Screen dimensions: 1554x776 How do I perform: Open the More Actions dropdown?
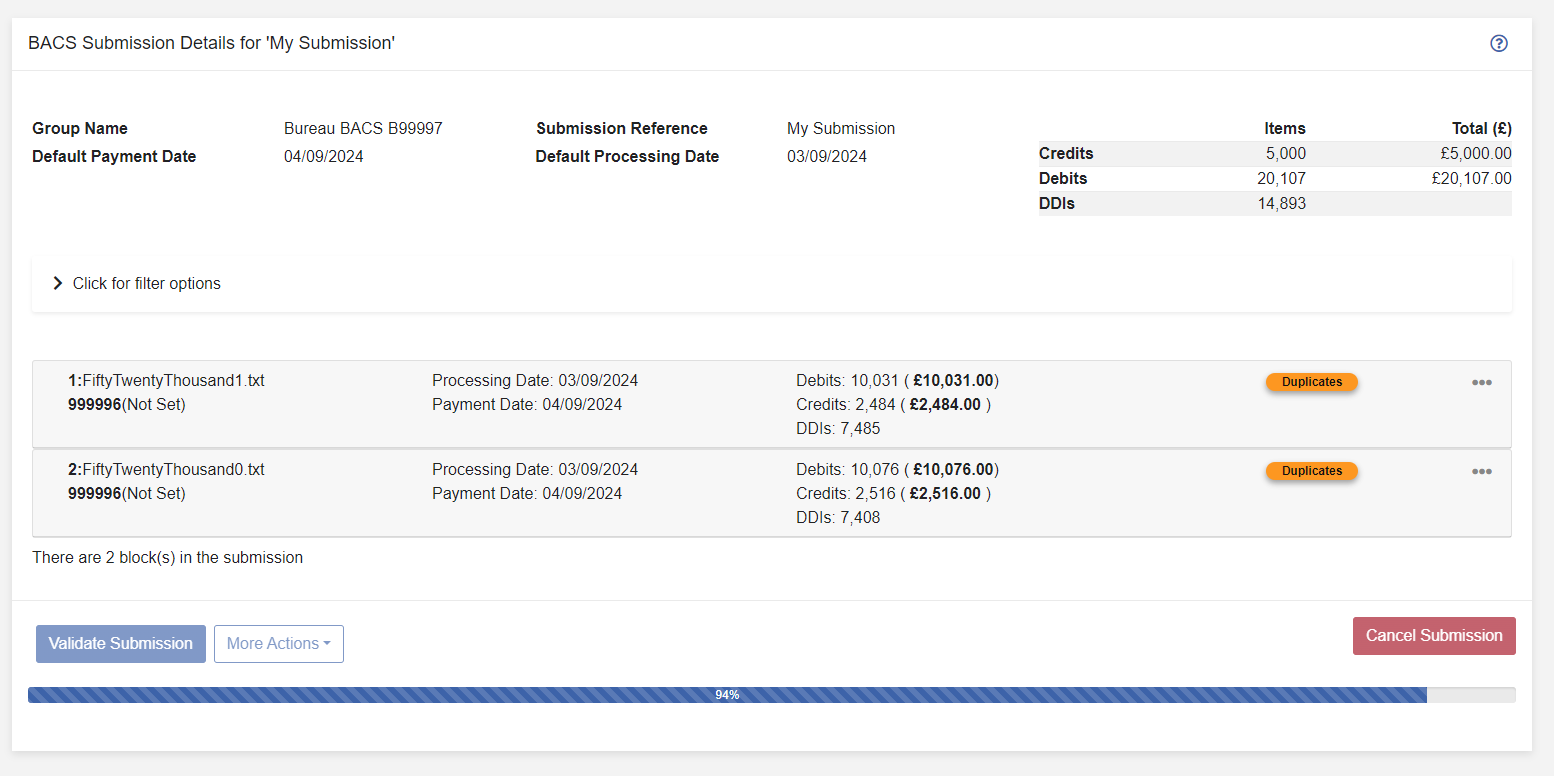point(278,644)
